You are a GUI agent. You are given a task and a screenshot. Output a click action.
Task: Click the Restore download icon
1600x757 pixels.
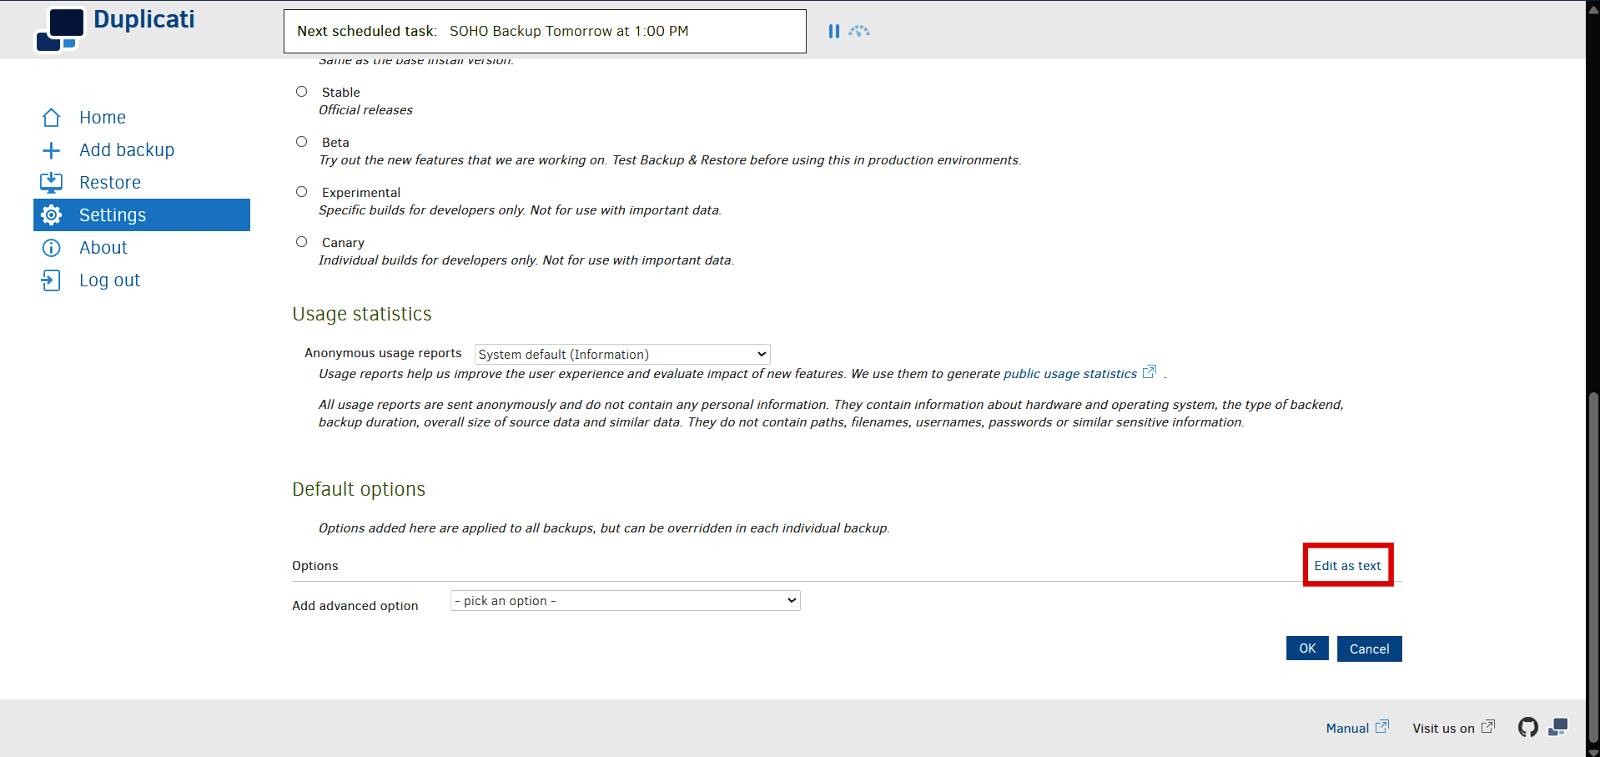click(51, 183)
